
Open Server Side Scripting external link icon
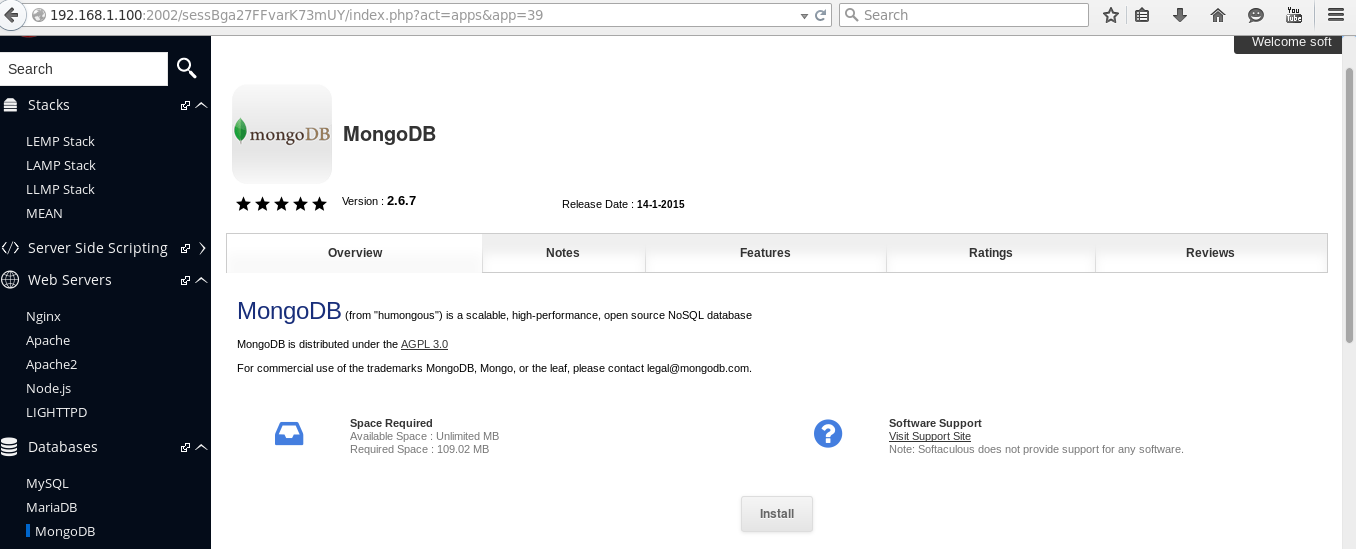pos(185,248)
